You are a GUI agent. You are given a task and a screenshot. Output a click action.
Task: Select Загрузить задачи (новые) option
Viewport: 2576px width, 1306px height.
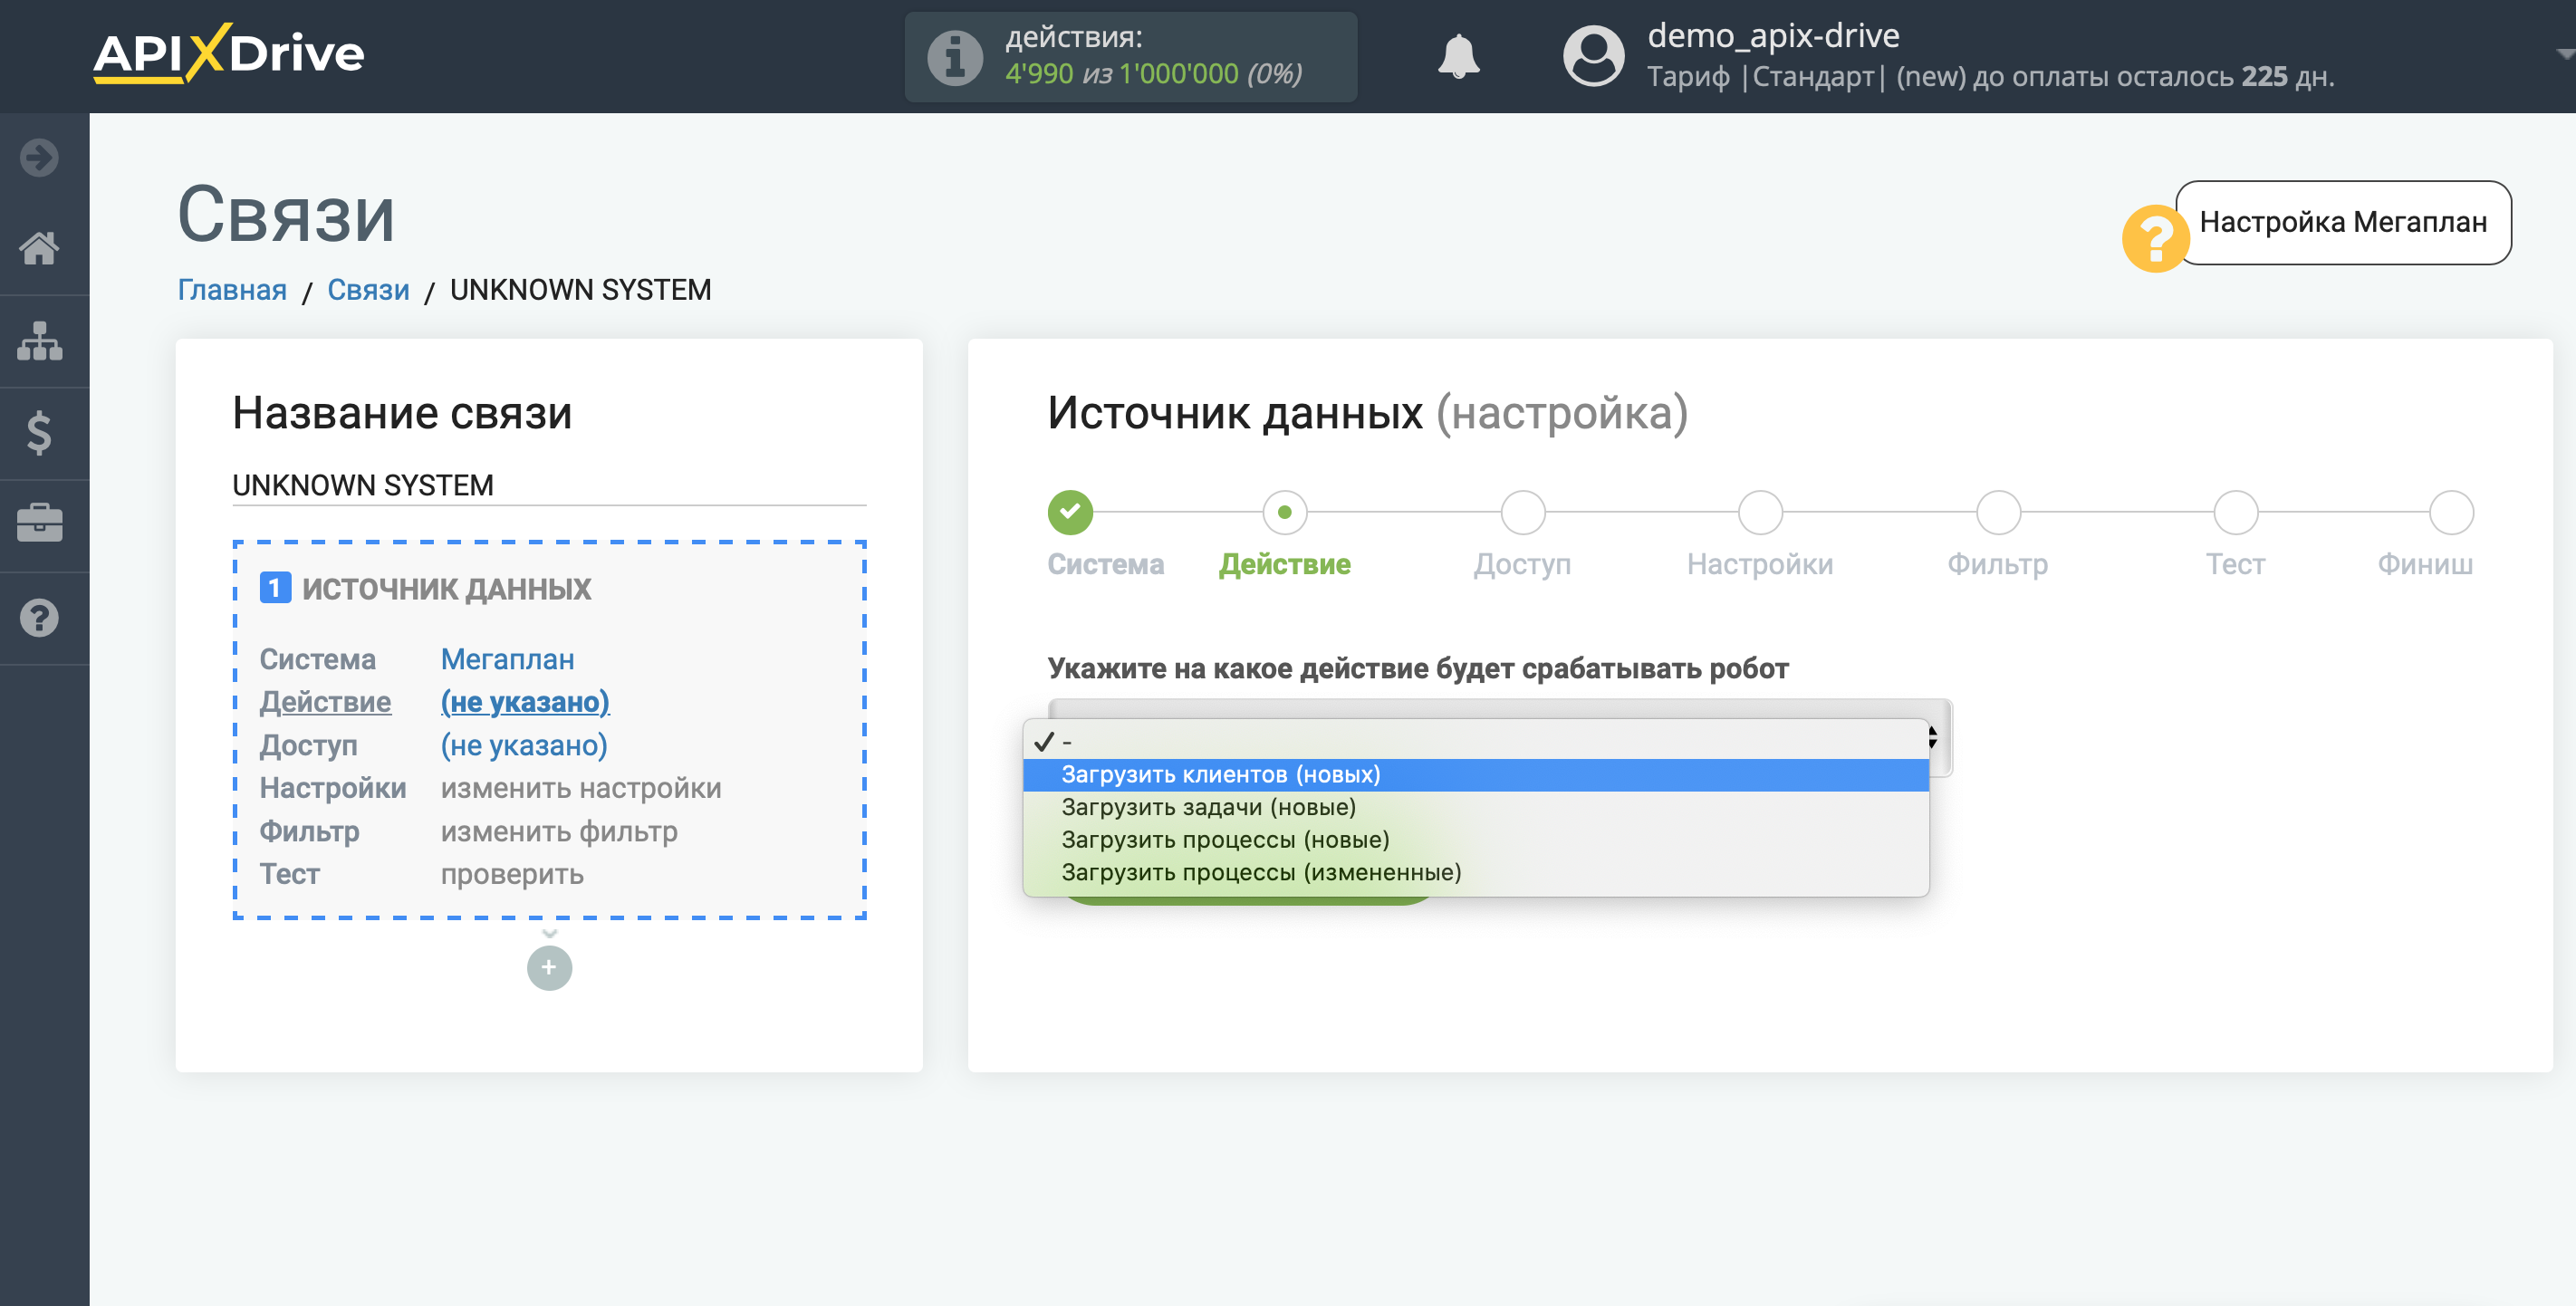point(1476,807)
